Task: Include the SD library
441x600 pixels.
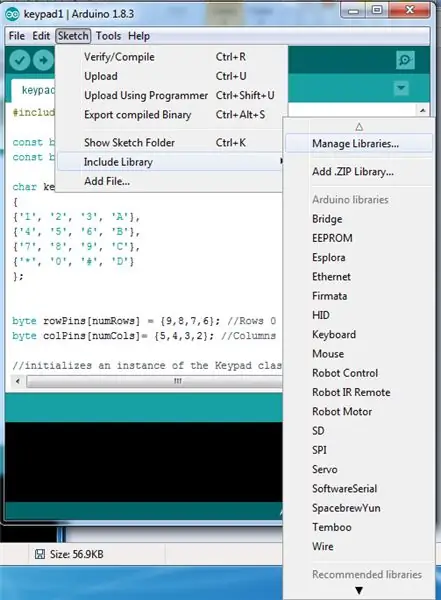Action: pyautogui.click(x=359, y=431)
